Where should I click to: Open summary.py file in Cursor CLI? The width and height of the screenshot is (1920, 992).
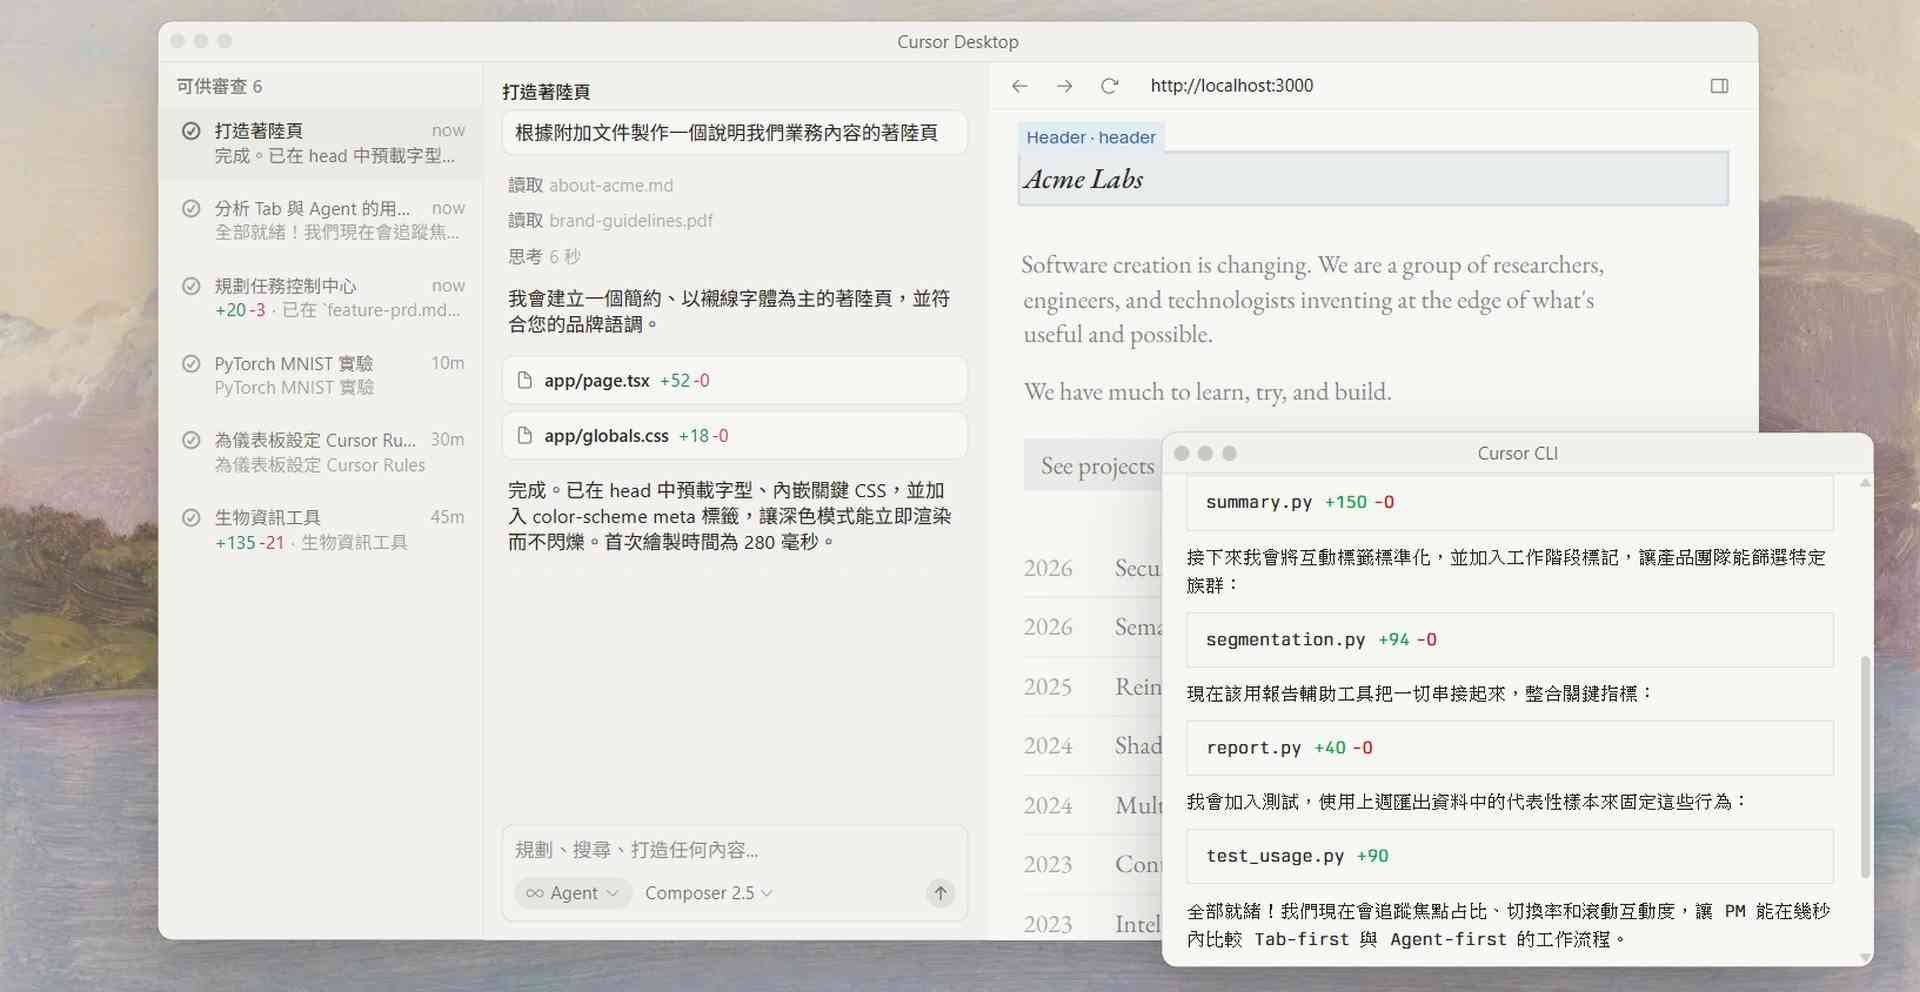(1509, 502)
